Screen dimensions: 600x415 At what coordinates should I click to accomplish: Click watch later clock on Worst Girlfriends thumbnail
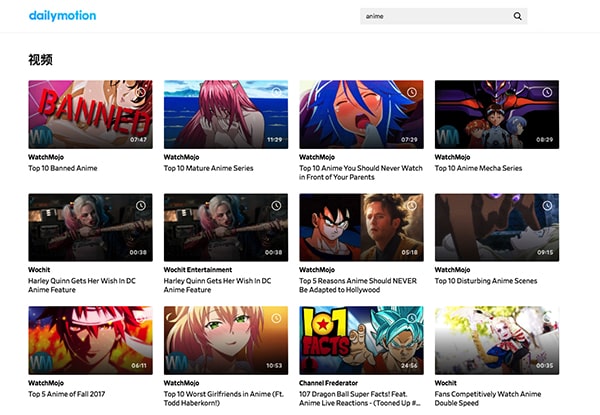point(276,318)
